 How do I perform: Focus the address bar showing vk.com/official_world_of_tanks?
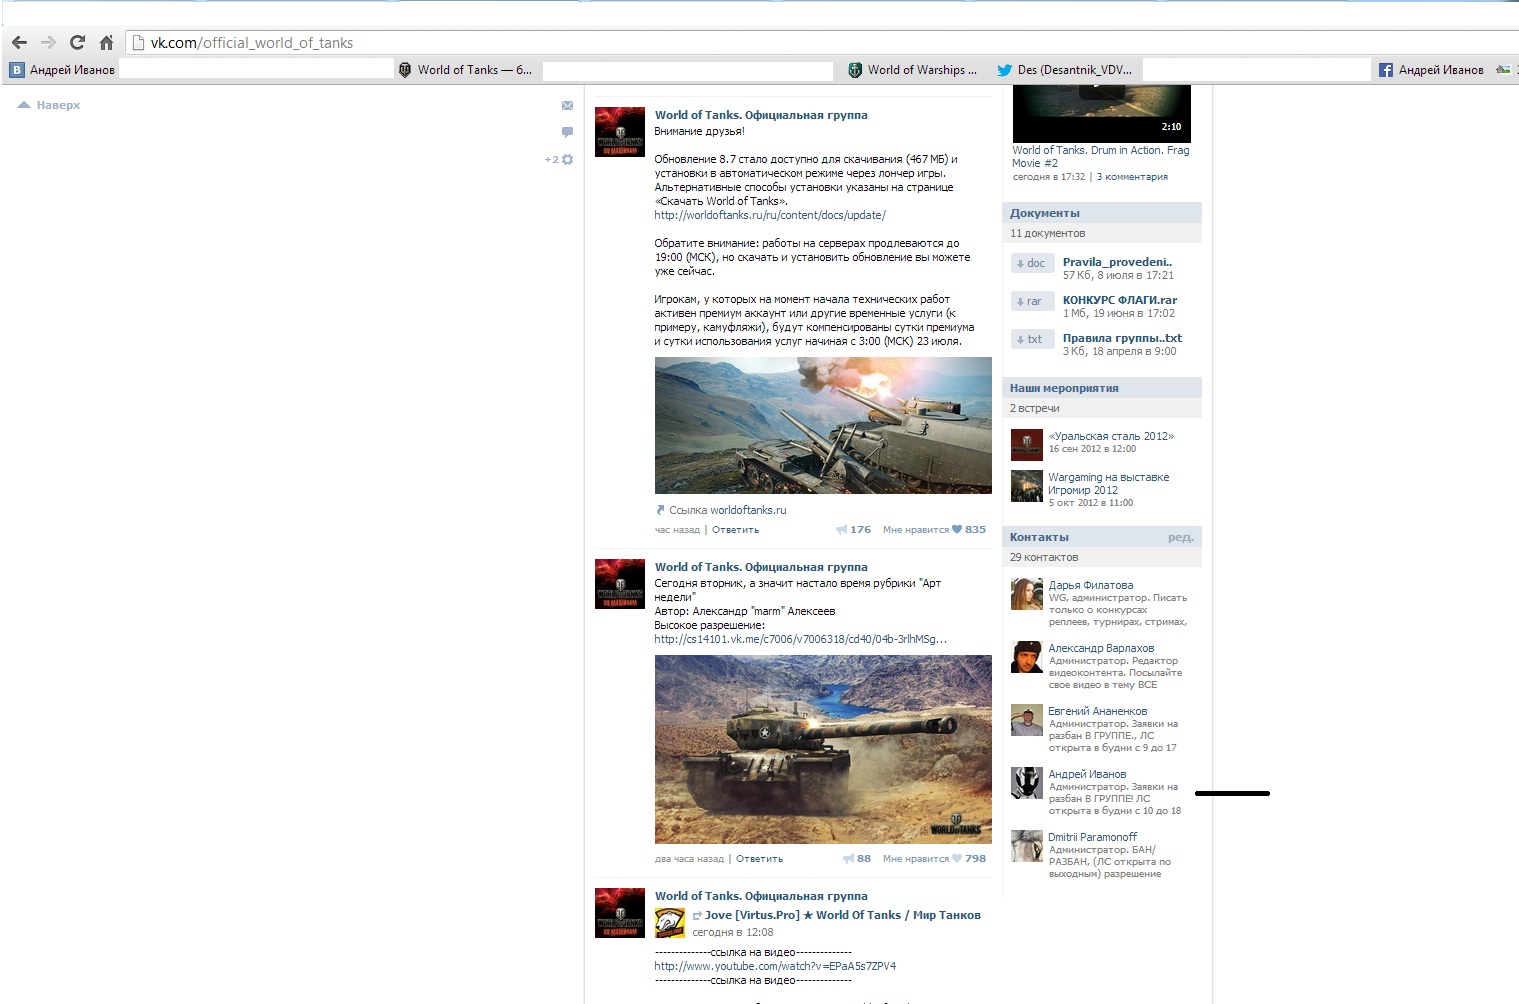click(820, 42)
